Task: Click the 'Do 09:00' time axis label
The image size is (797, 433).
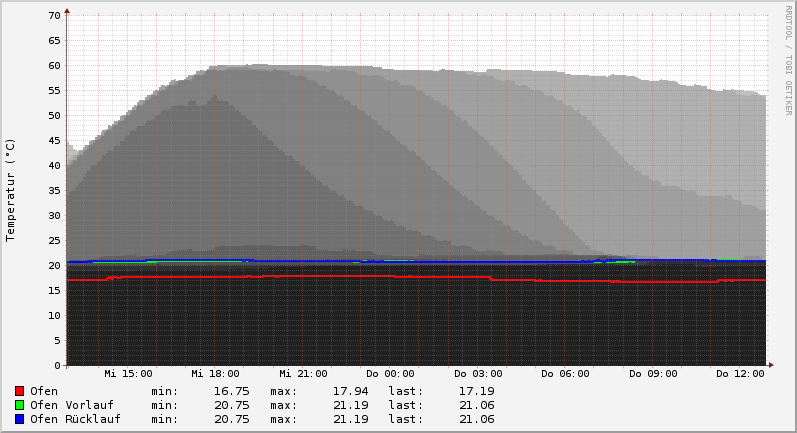Action: click(x=653, y=374)
